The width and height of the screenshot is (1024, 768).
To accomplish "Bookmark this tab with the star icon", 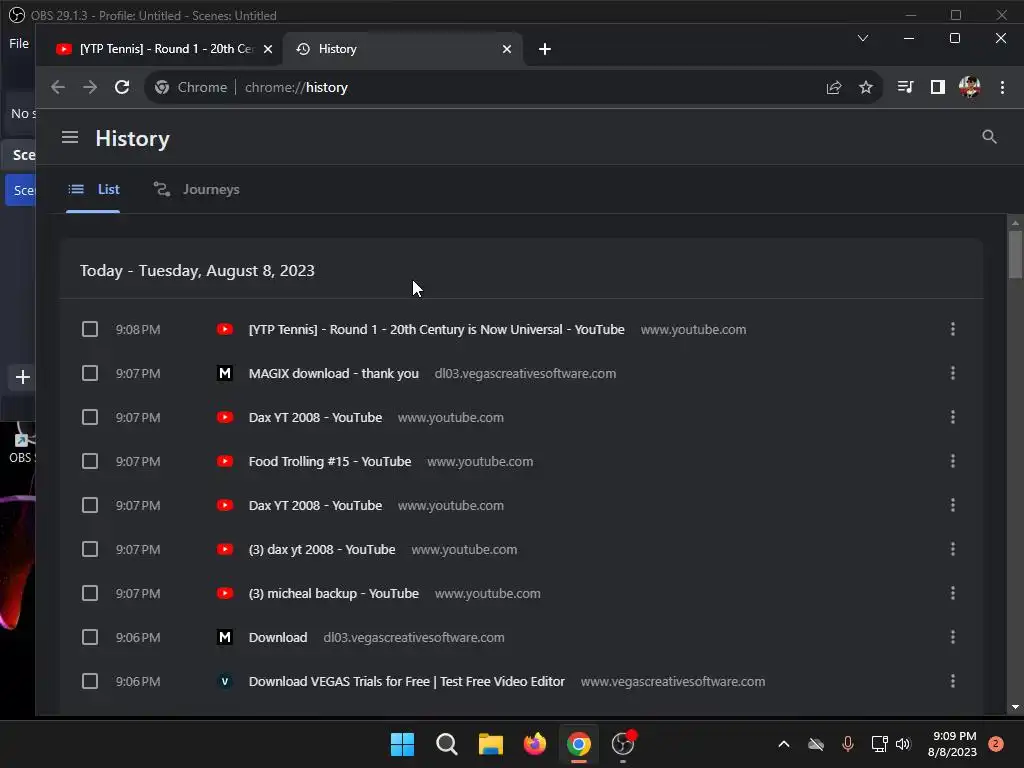I will point(865,87).
